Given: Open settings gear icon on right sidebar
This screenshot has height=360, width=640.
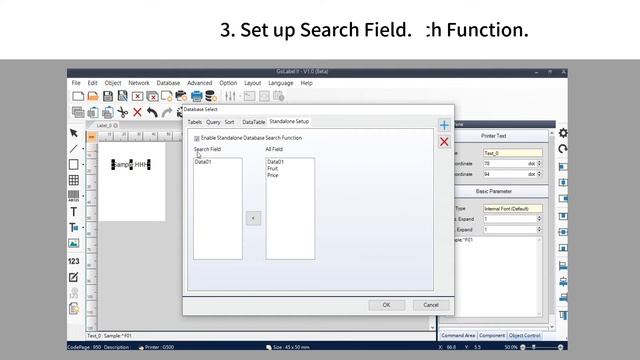Looking at the screenshot, I should click(x=563, y=133).
